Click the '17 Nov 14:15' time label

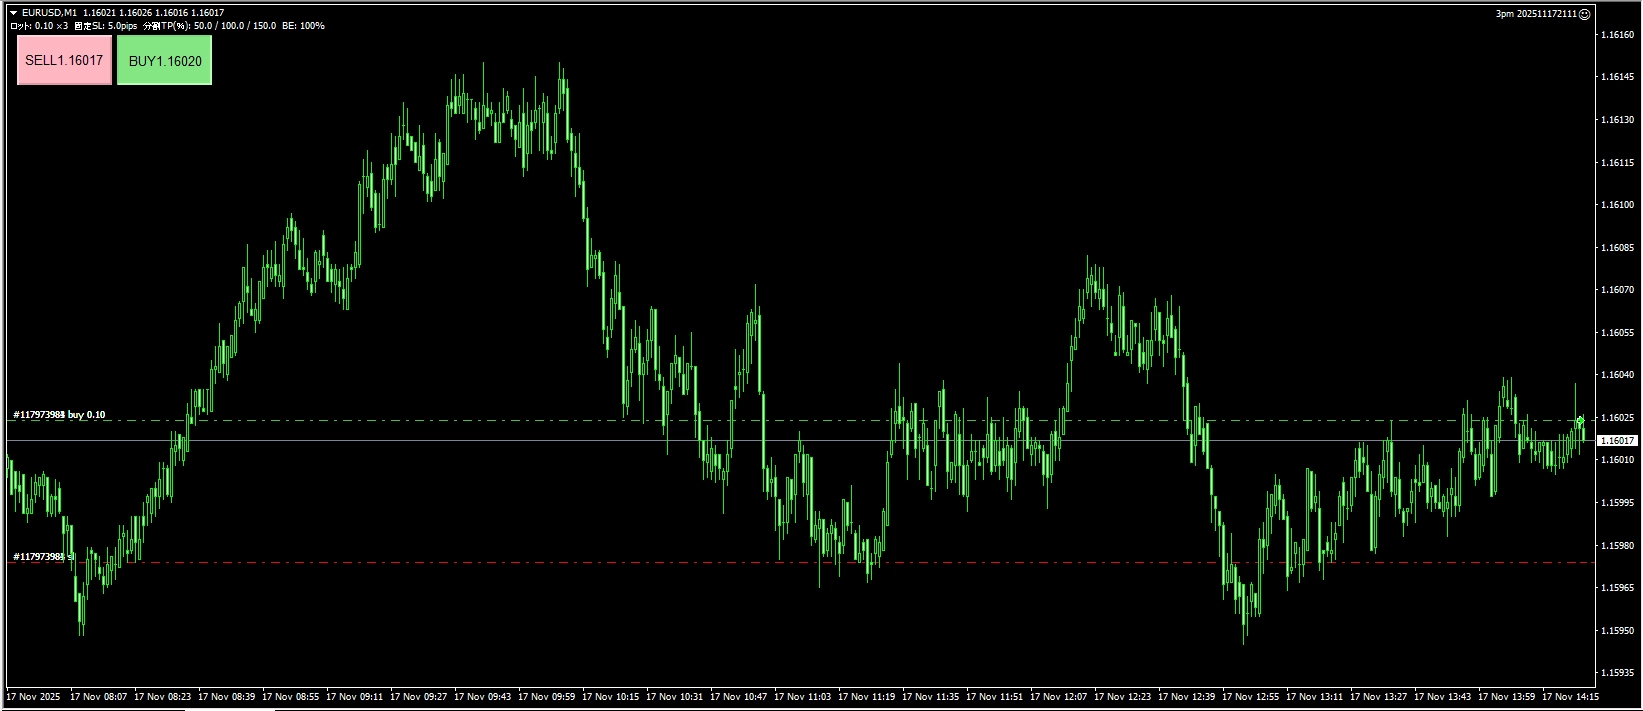tap(1571, 696)
